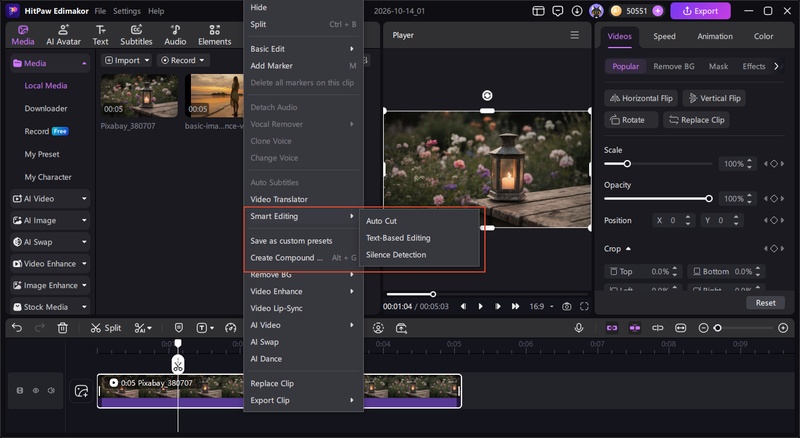Viewport: 800px width, 438px height.
Task: Open the layout switcher icon in the title bar
Action: pos(538,11)
